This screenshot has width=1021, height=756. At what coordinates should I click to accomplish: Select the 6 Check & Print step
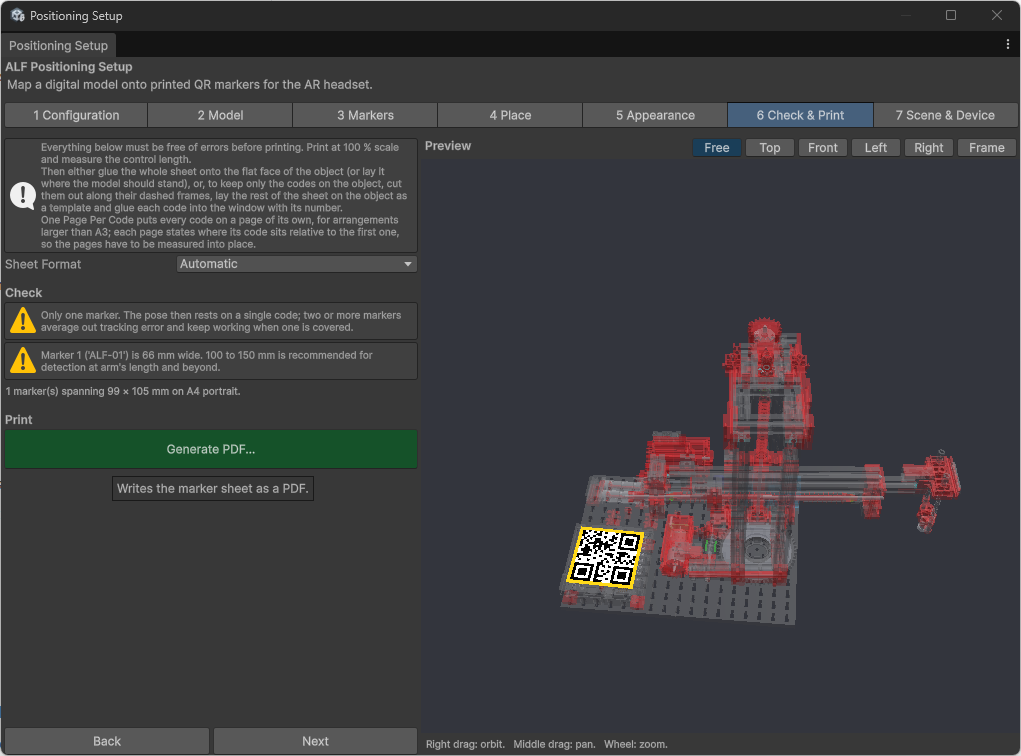point(800,115)
